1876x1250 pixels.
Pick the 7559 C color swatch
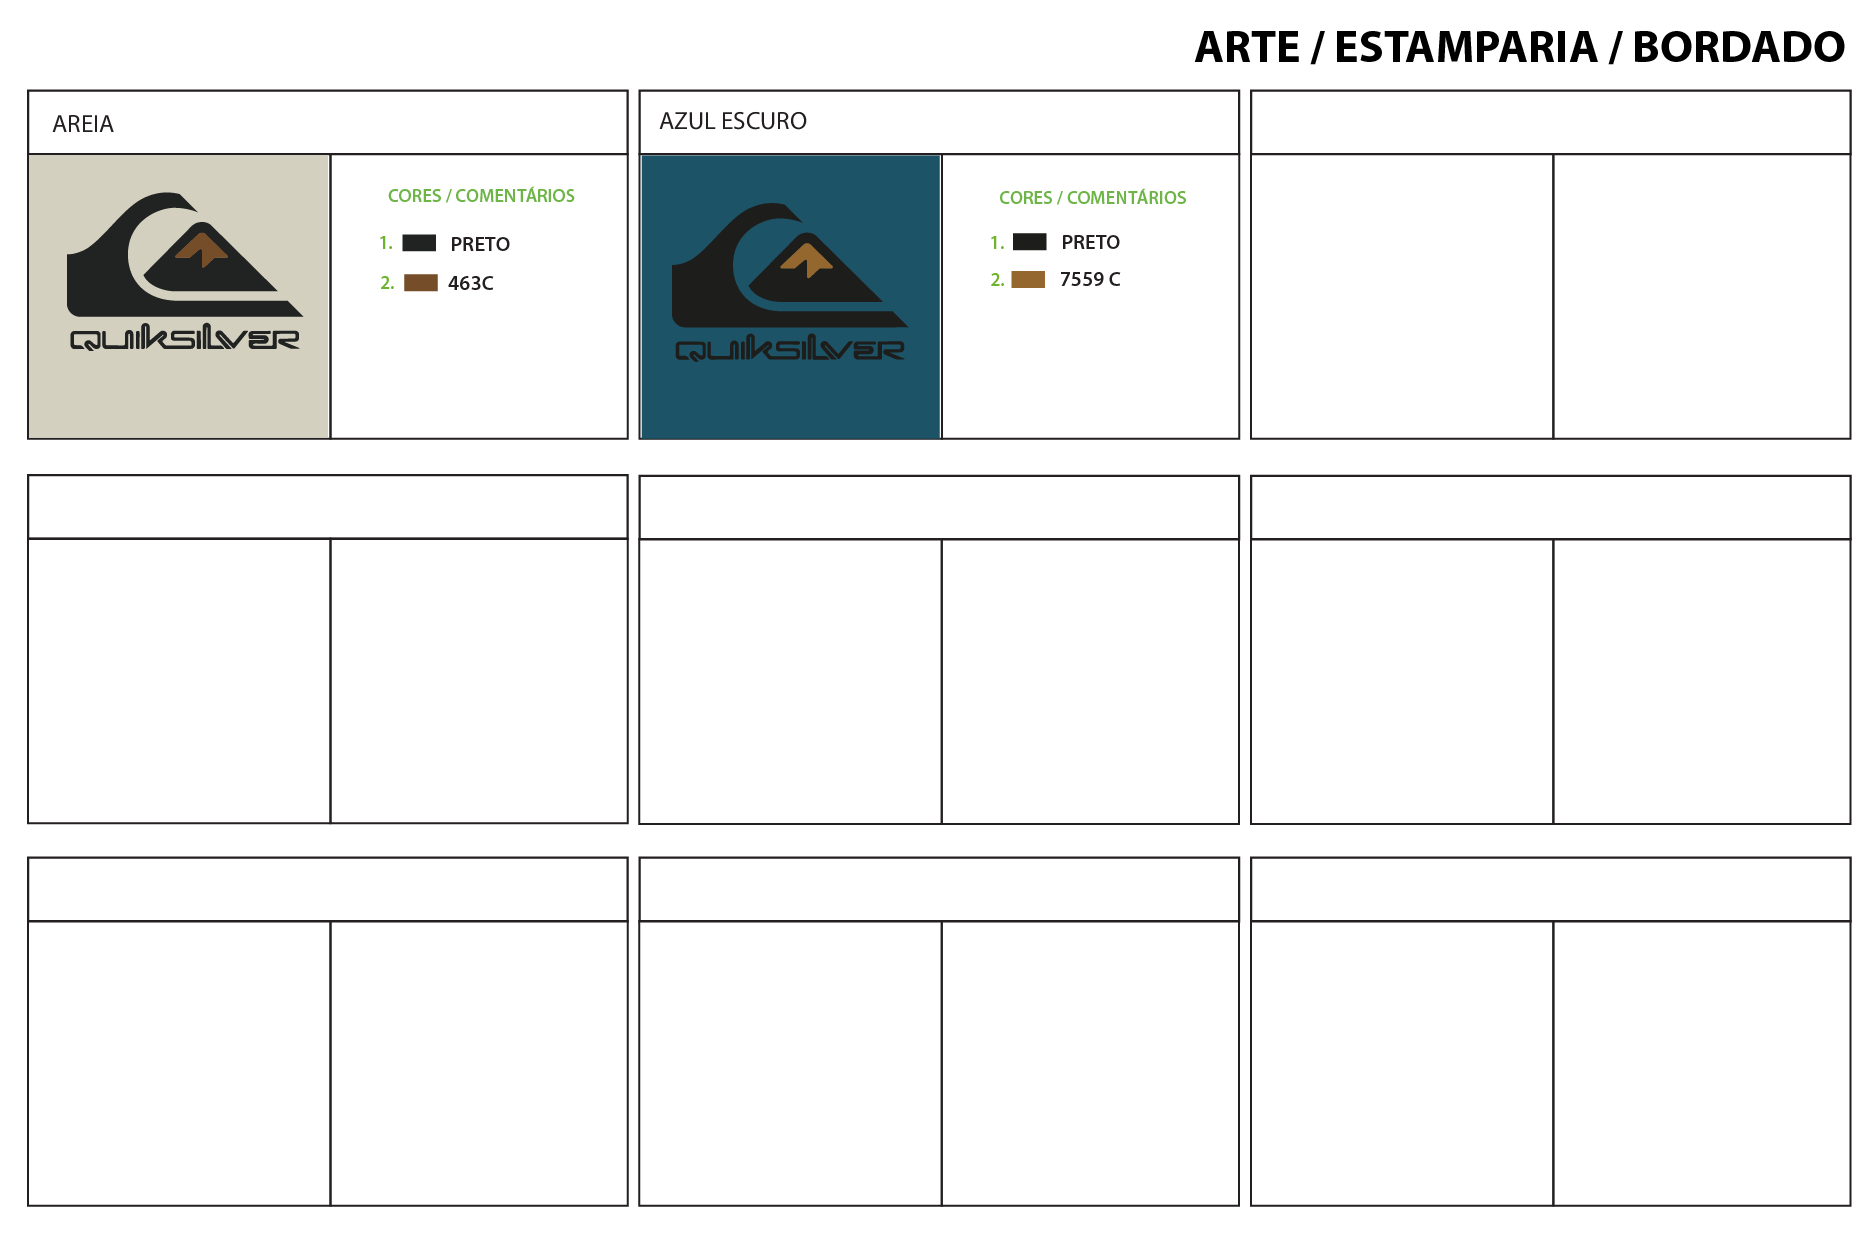pyautogui.click(x=1028, y=280)
